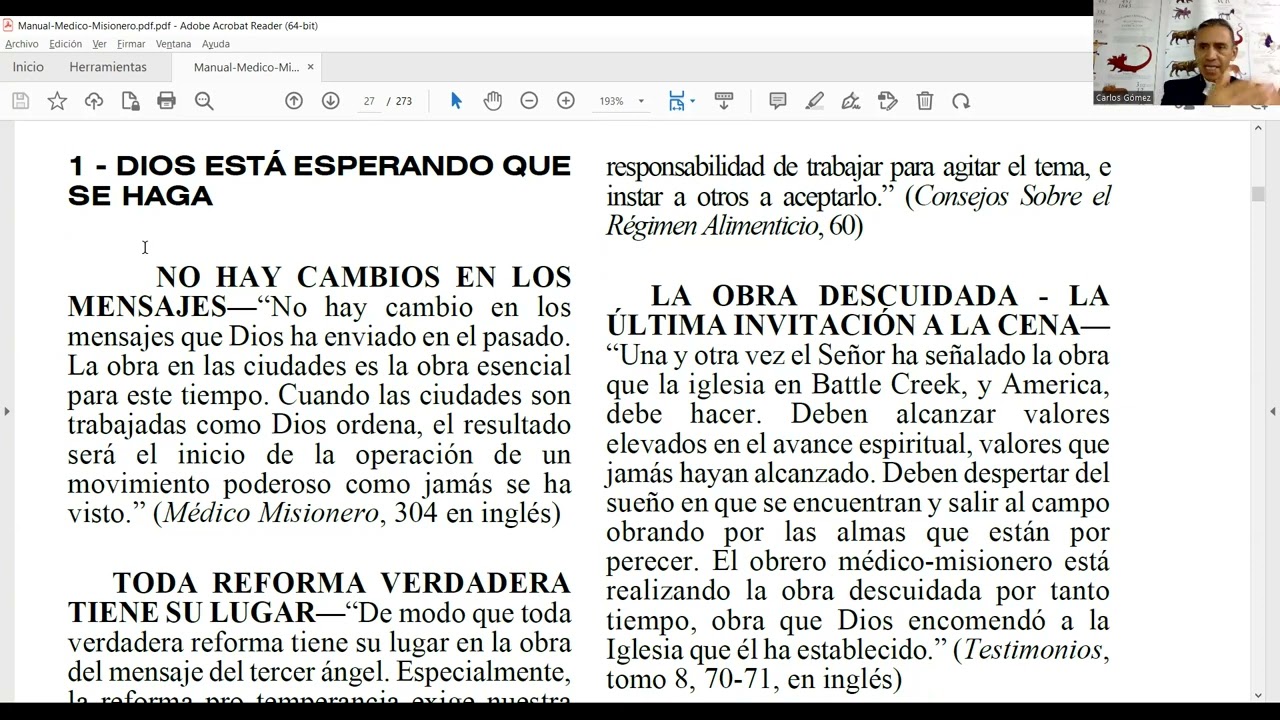Open the Edición menu
This screenshot has height=720, width=1280.
pyautogui.click(x=66, y=44)
